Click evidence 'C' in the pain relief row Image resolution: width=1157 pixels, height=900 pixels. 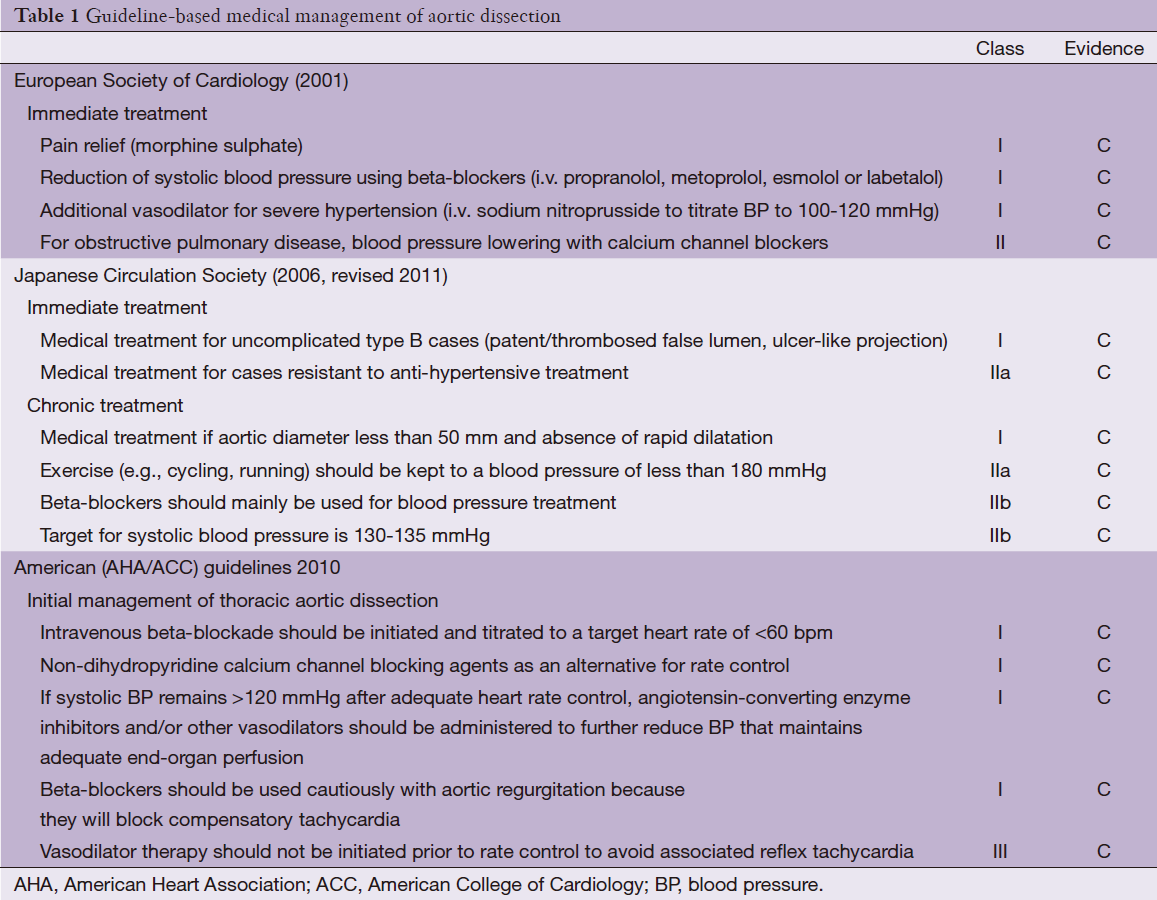click(1104, 145)
